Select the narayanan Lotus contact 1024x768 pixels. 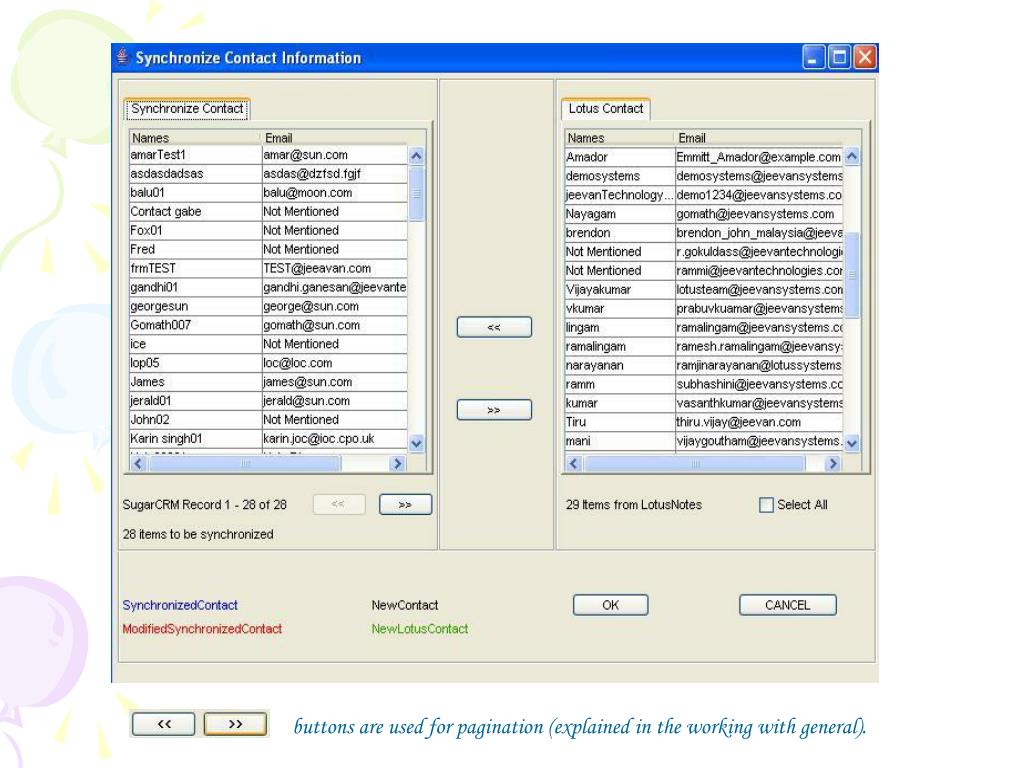point(704,366)
